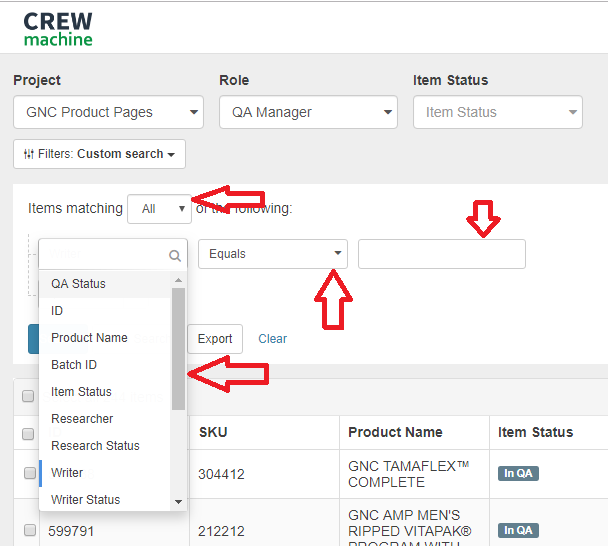Click the Clear link

(x=273, y=339)
